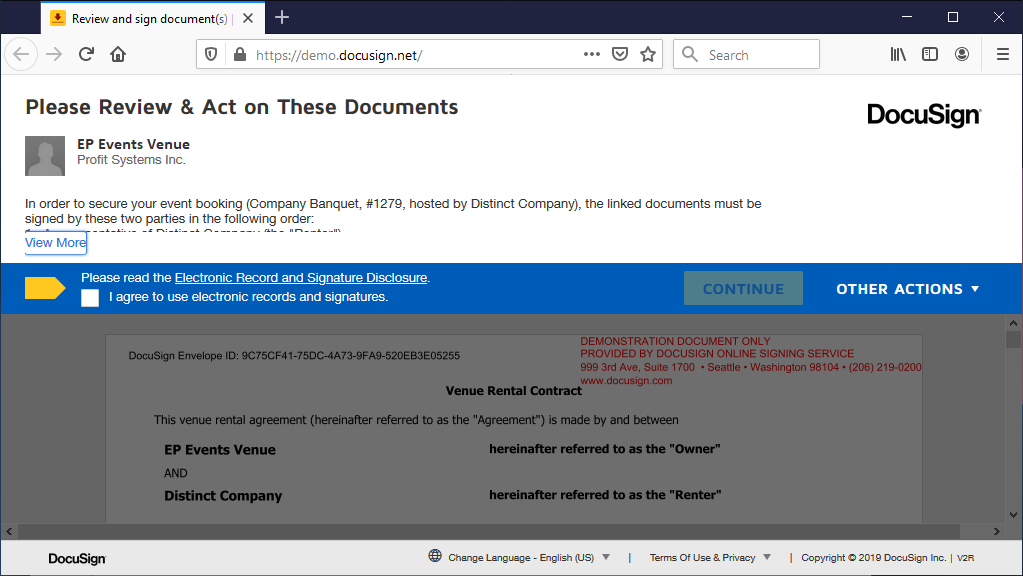
Task: Toggle browser sidebar view
Action: click(x=930, y=54)
